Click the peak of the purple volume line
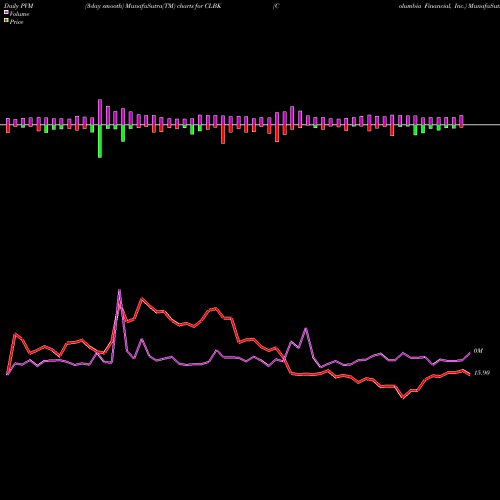Screen dimensions: 500x500 (x=120, y=290)
